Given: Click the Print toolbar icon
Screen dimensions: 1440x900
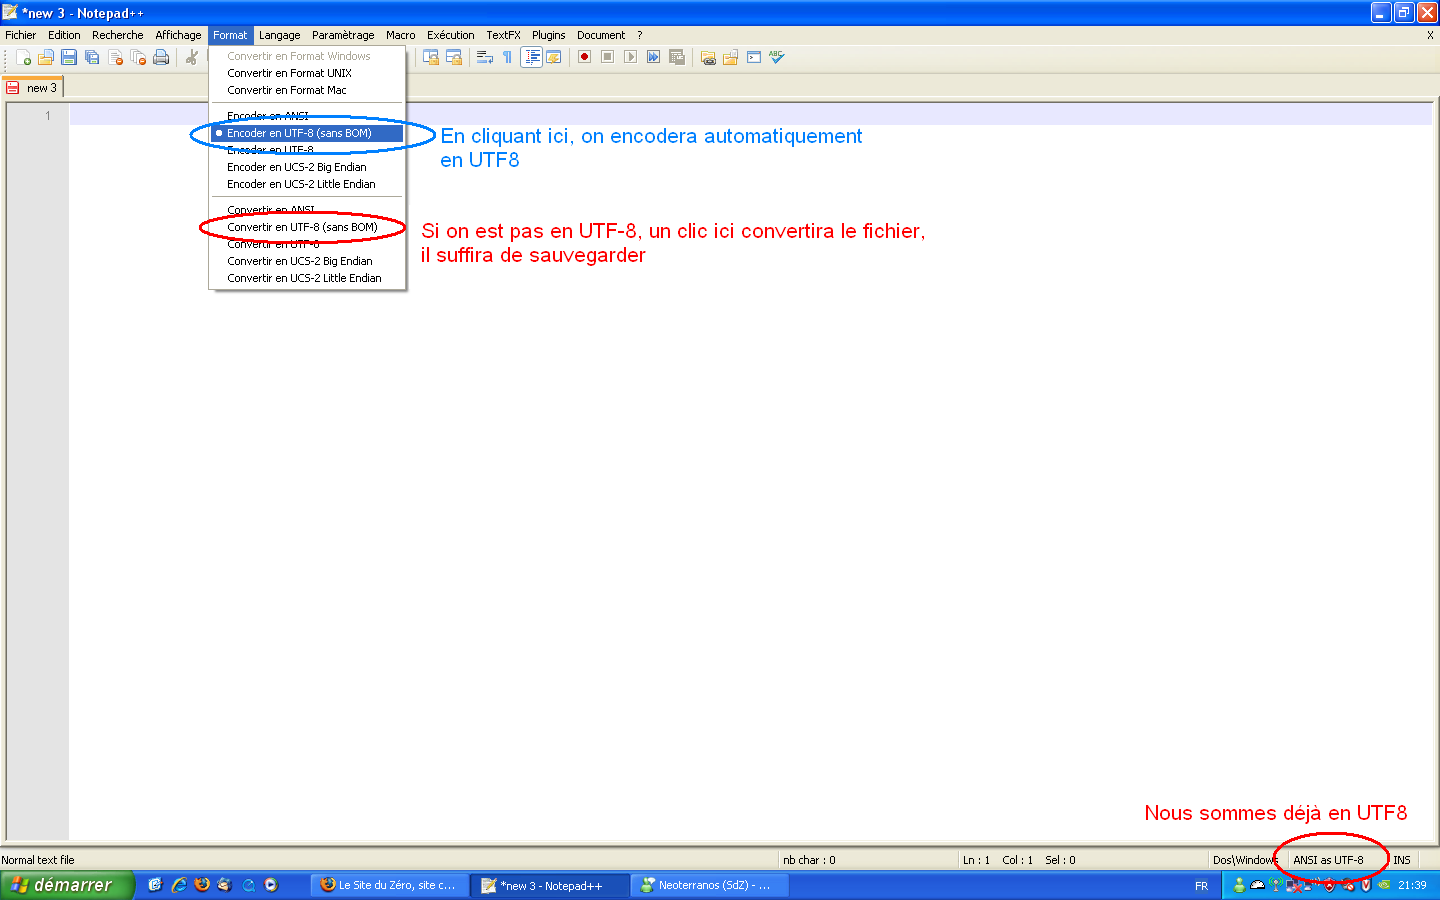Looking at the screenshot, I should pyautogui.click(x=161, y=58).
